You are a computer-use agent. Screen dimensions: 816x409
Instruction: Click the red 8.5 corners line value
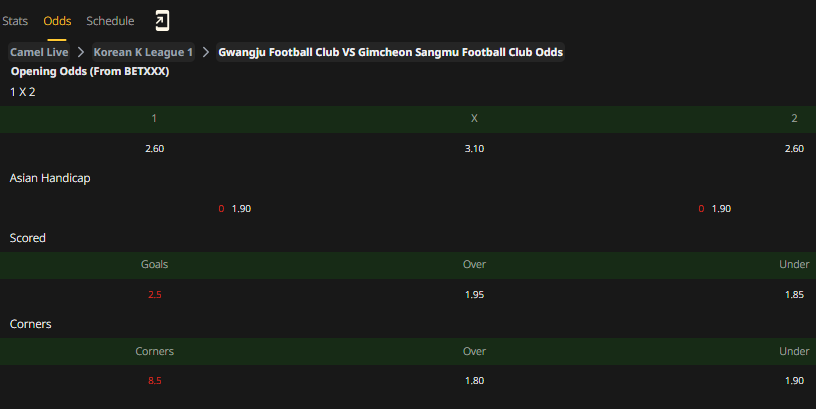[x=155, y=381]
